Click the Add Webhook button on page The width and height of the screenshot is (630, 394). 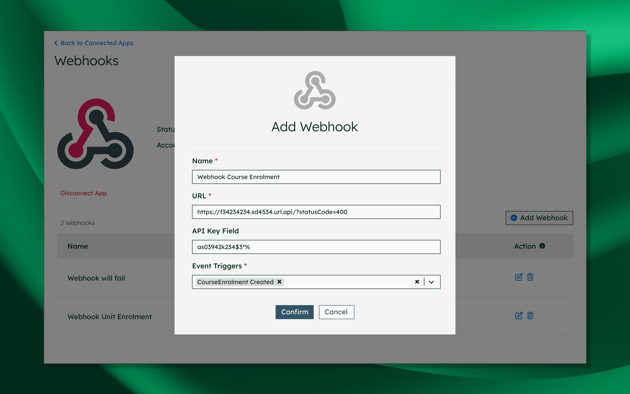tap(539, 218)
